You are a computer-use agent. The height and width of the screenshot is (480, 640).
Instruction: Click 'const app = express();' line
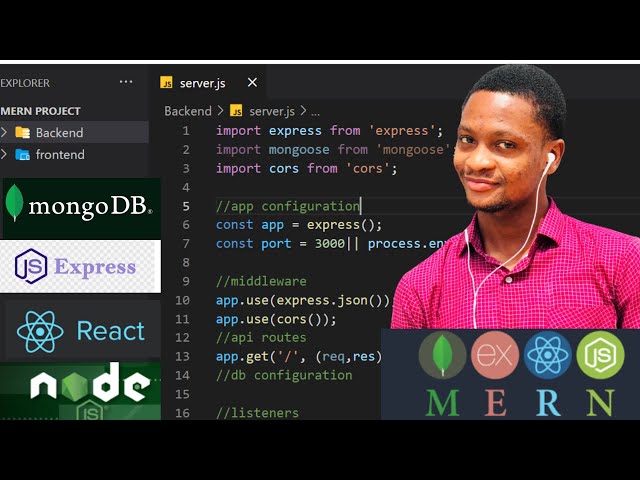pos(299,225)
